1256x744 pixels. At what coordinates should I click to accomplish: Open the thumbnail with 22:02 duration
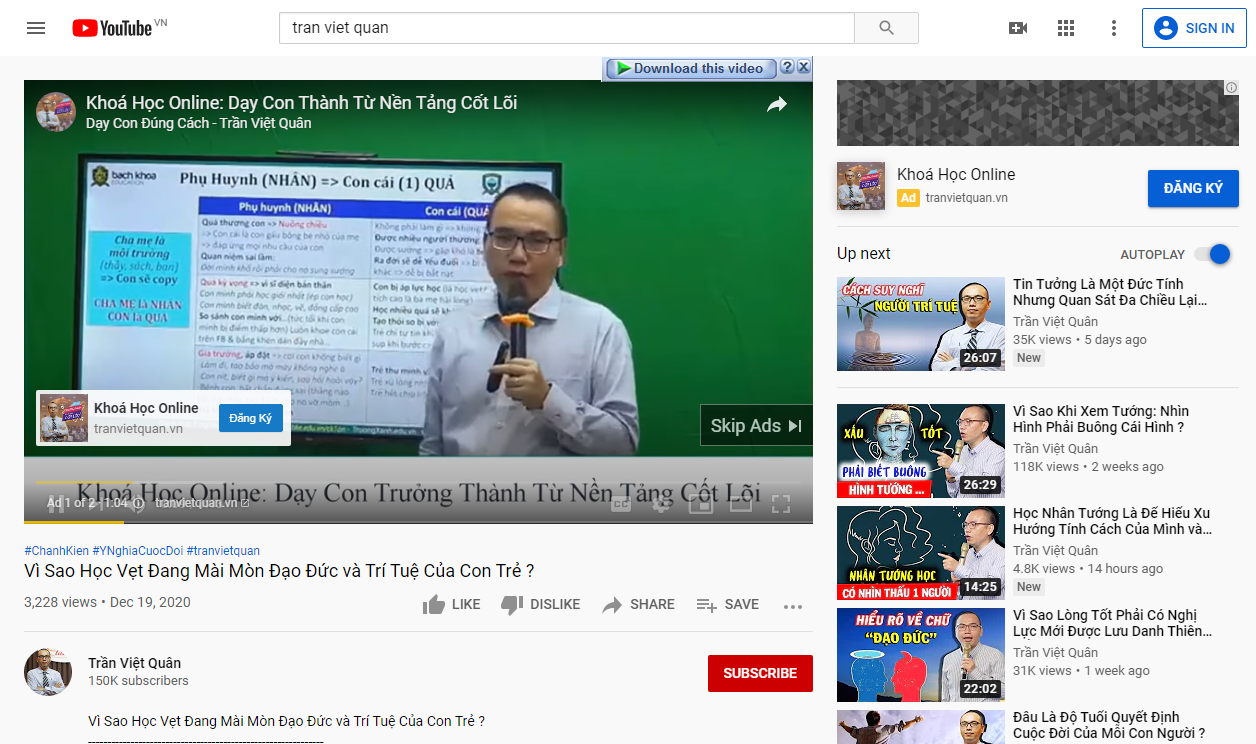coord(921,655)
